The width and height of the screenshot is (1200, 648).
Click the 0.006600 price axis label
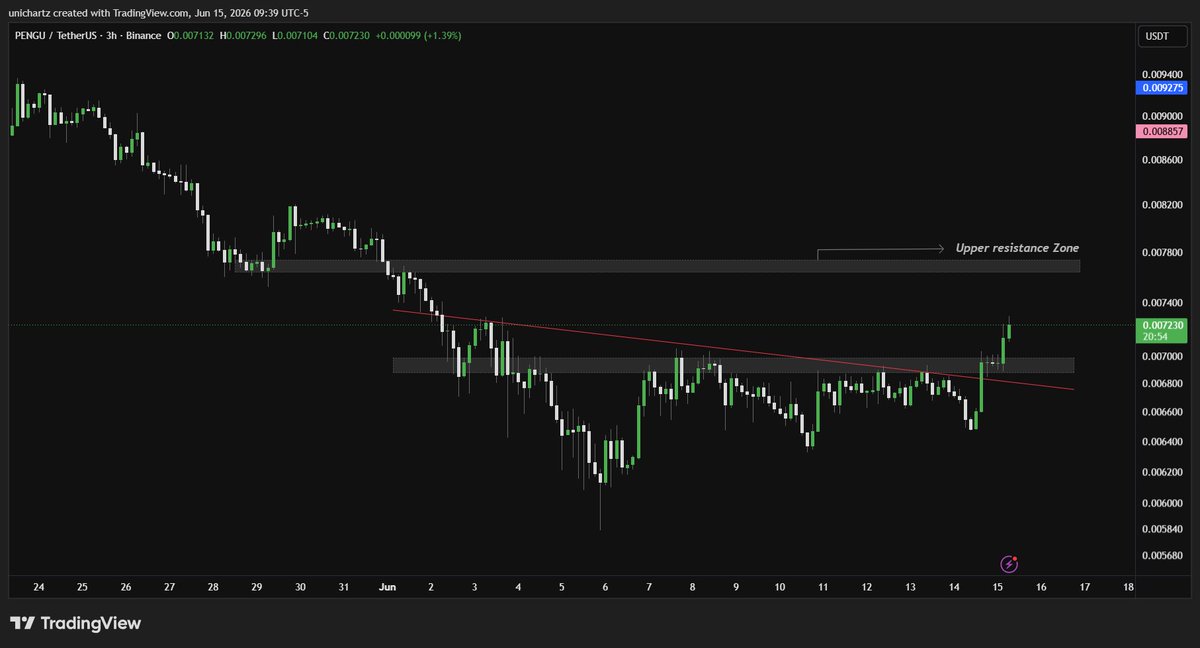(1160, 412)
